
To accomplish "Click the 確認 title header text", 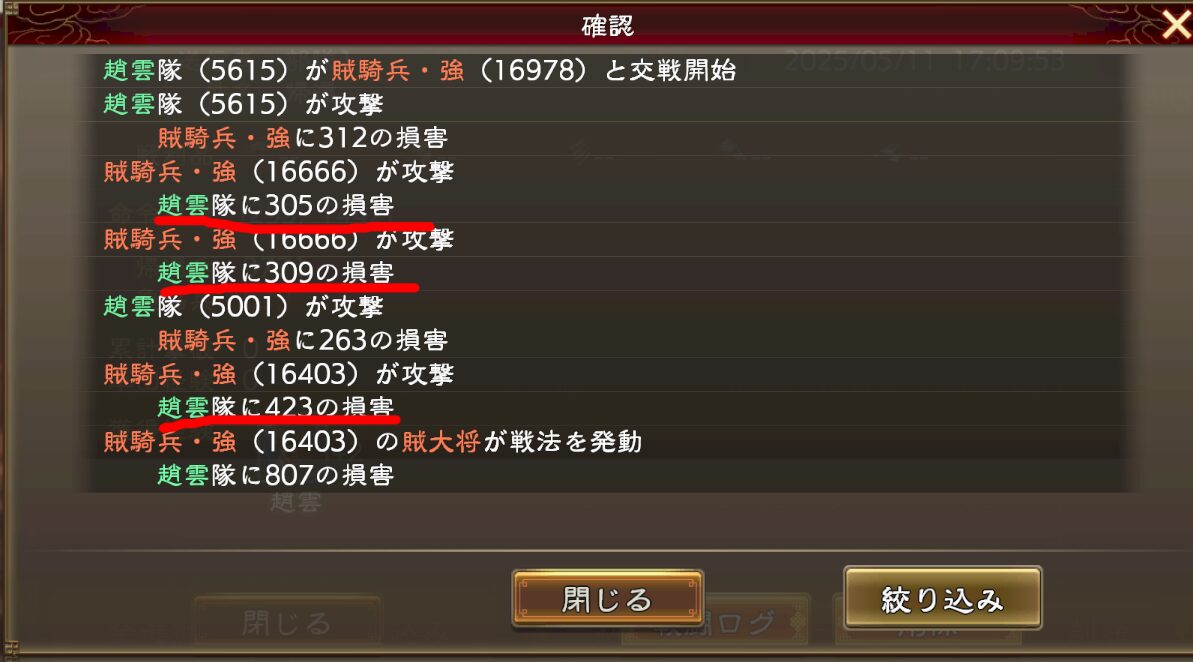I will tap(607, 26).
